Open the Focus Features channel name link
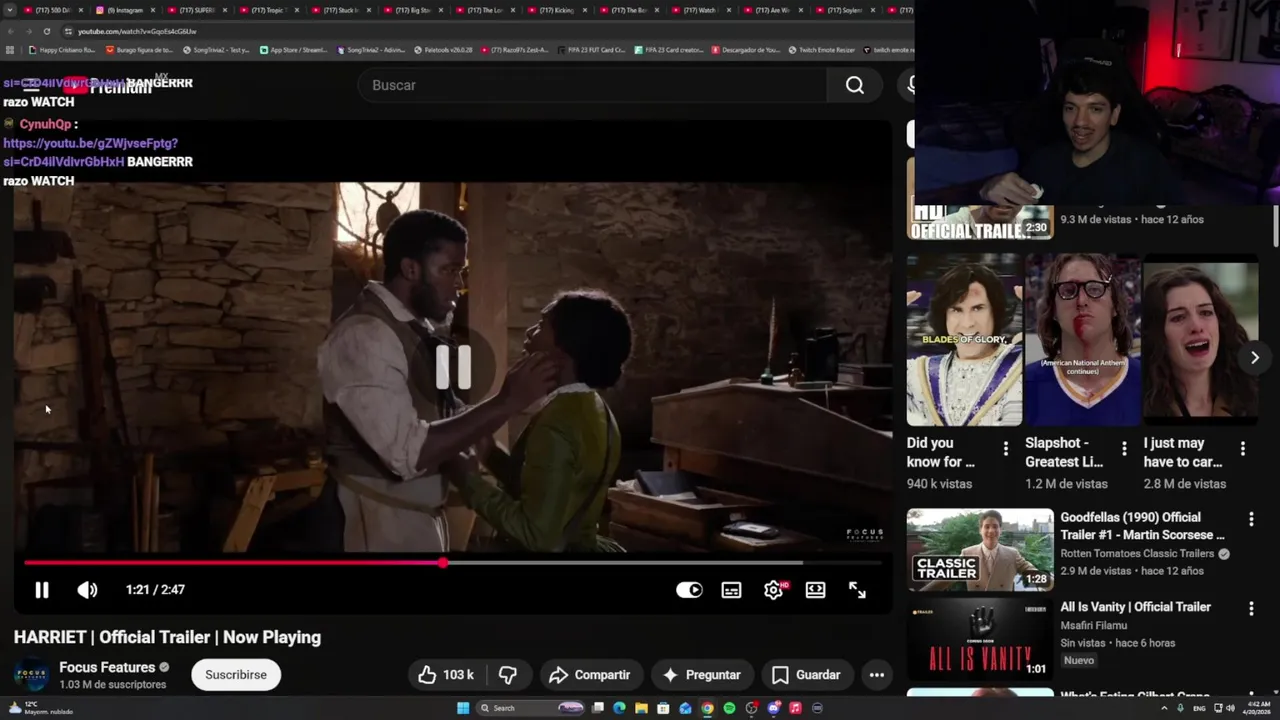The image size is (1280, 720). click(x=107, y=667)
